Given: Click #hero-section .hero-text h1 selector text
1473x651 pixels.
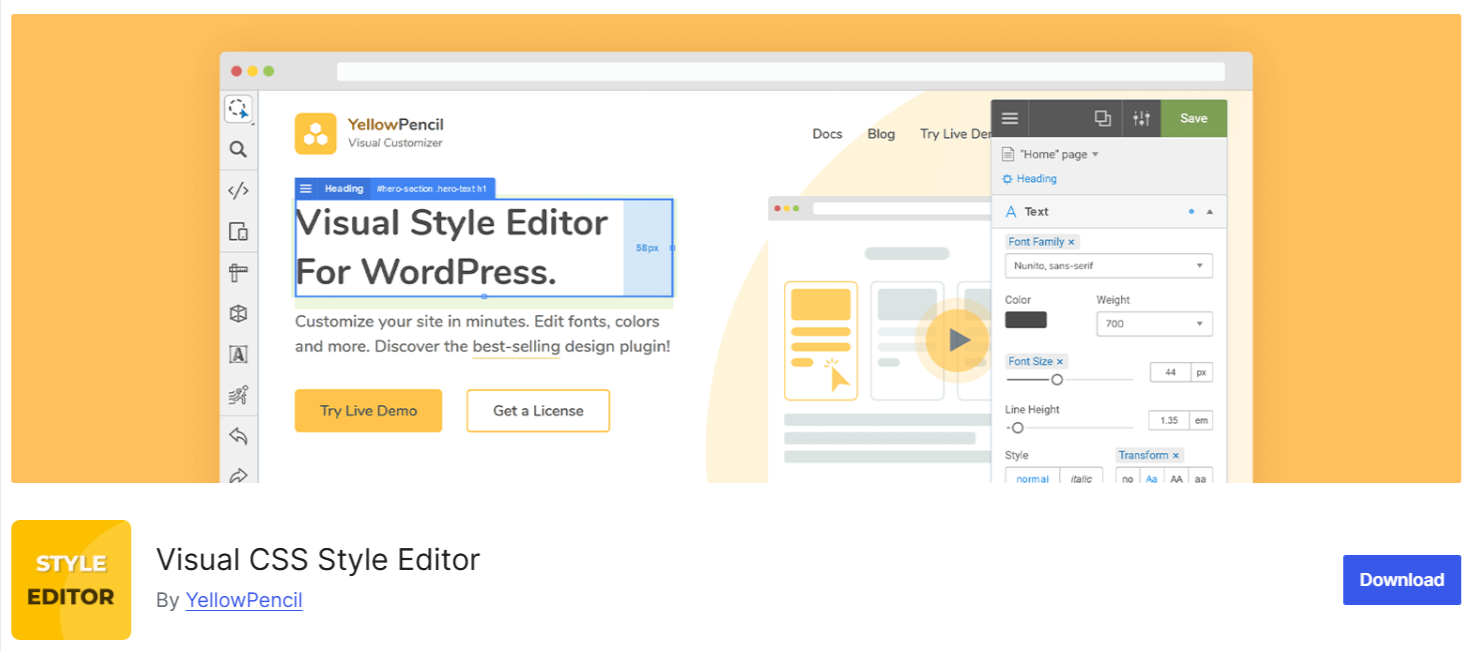Looking at the screenshot, I should [x=432, y=188].
